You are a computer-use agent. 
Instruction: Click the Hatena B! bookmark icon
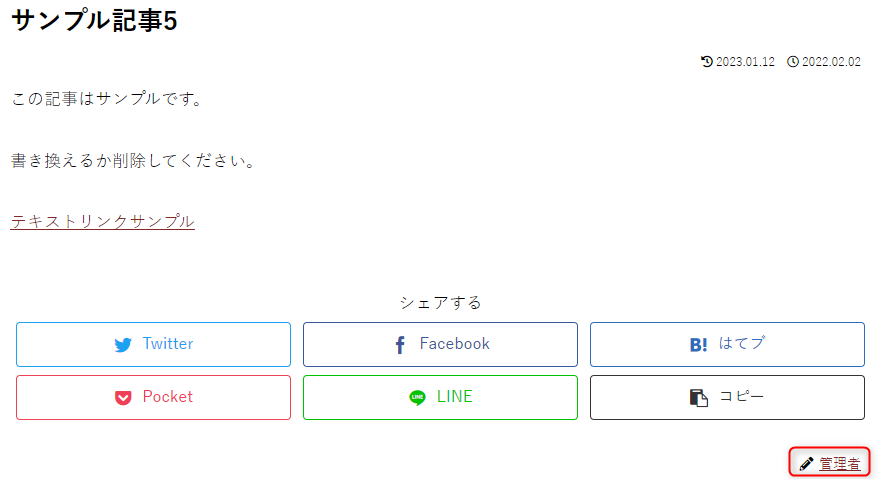click(x=698, y=345)
